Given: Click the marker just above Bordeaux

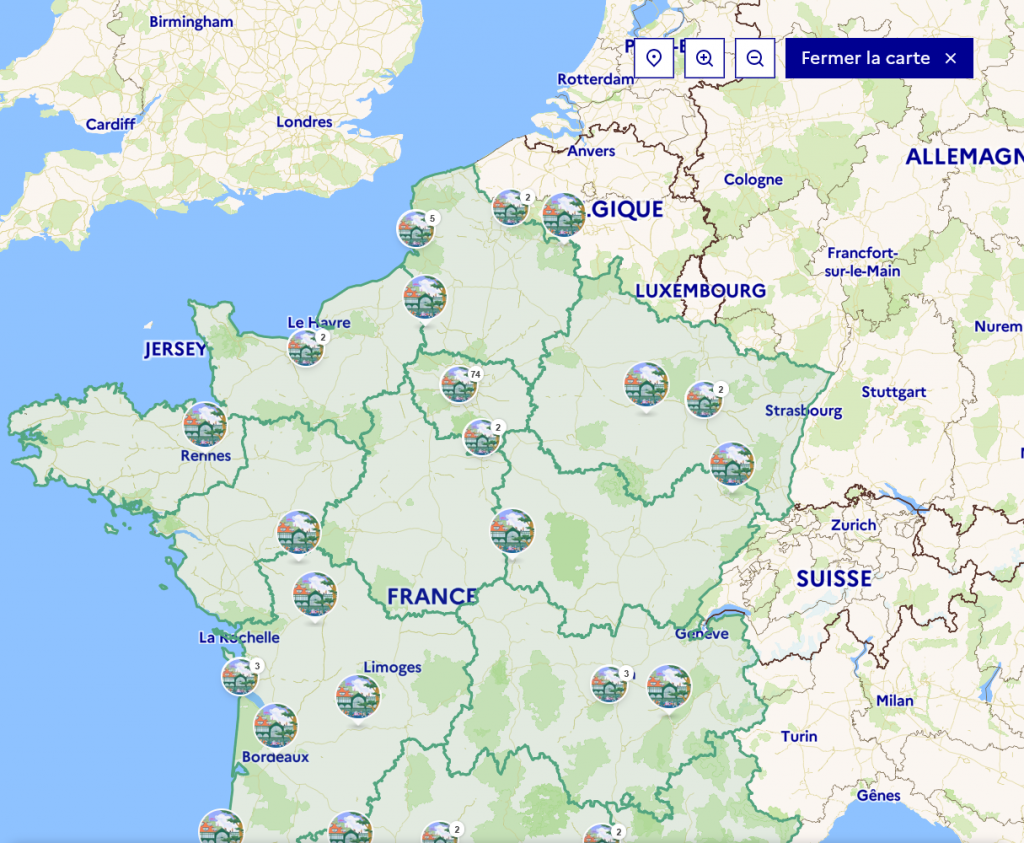Looking at the screenshot, I should 275,726.
